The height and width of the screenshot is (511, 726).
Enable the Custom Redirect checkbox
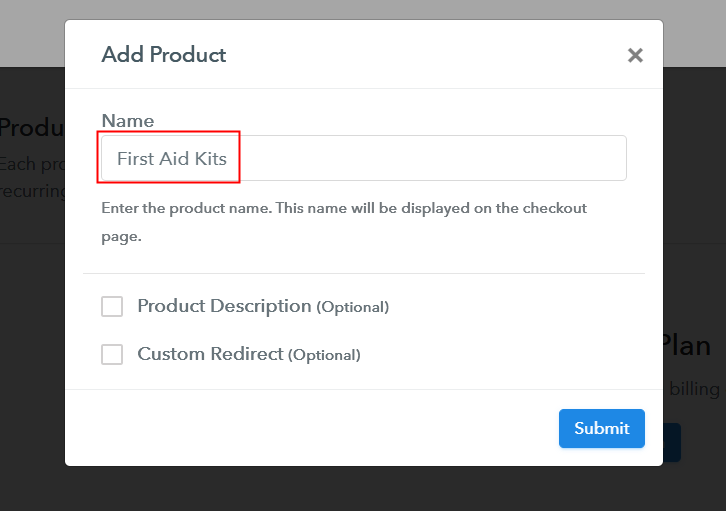(x=112, y=355)
